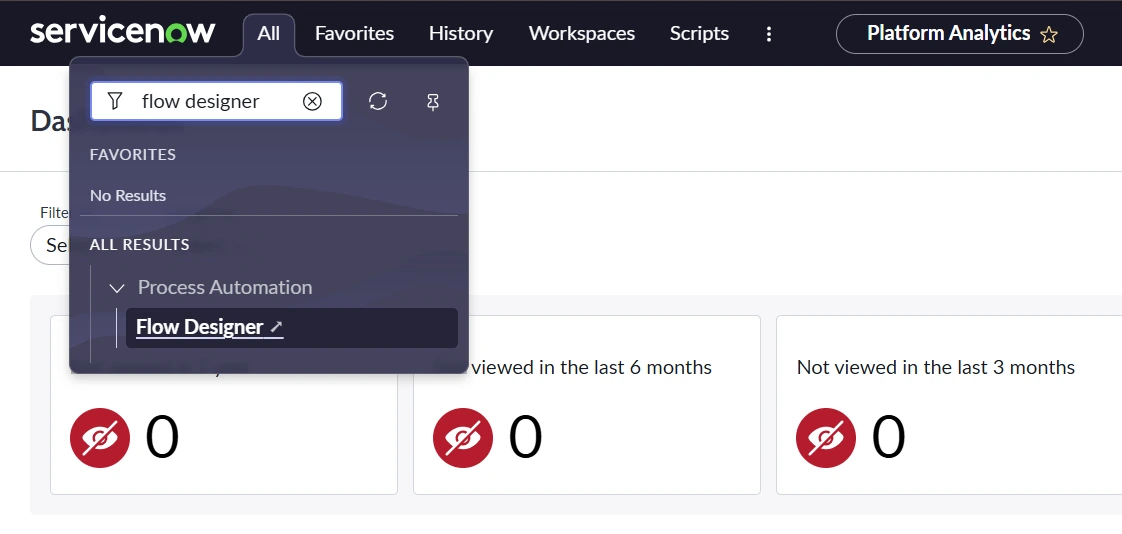Click the Platform Analytics pill button

[x=960, y=34]
